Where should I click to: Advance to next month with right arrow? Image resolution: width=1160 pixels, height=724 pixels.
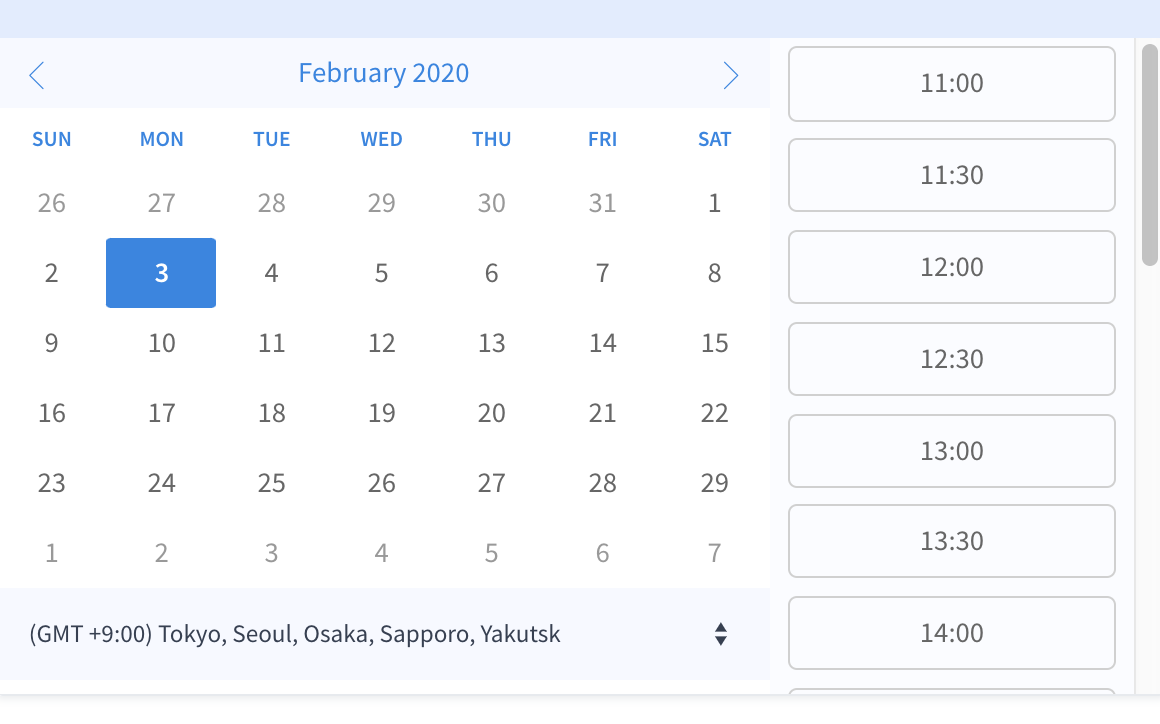(x=731, y=75)
